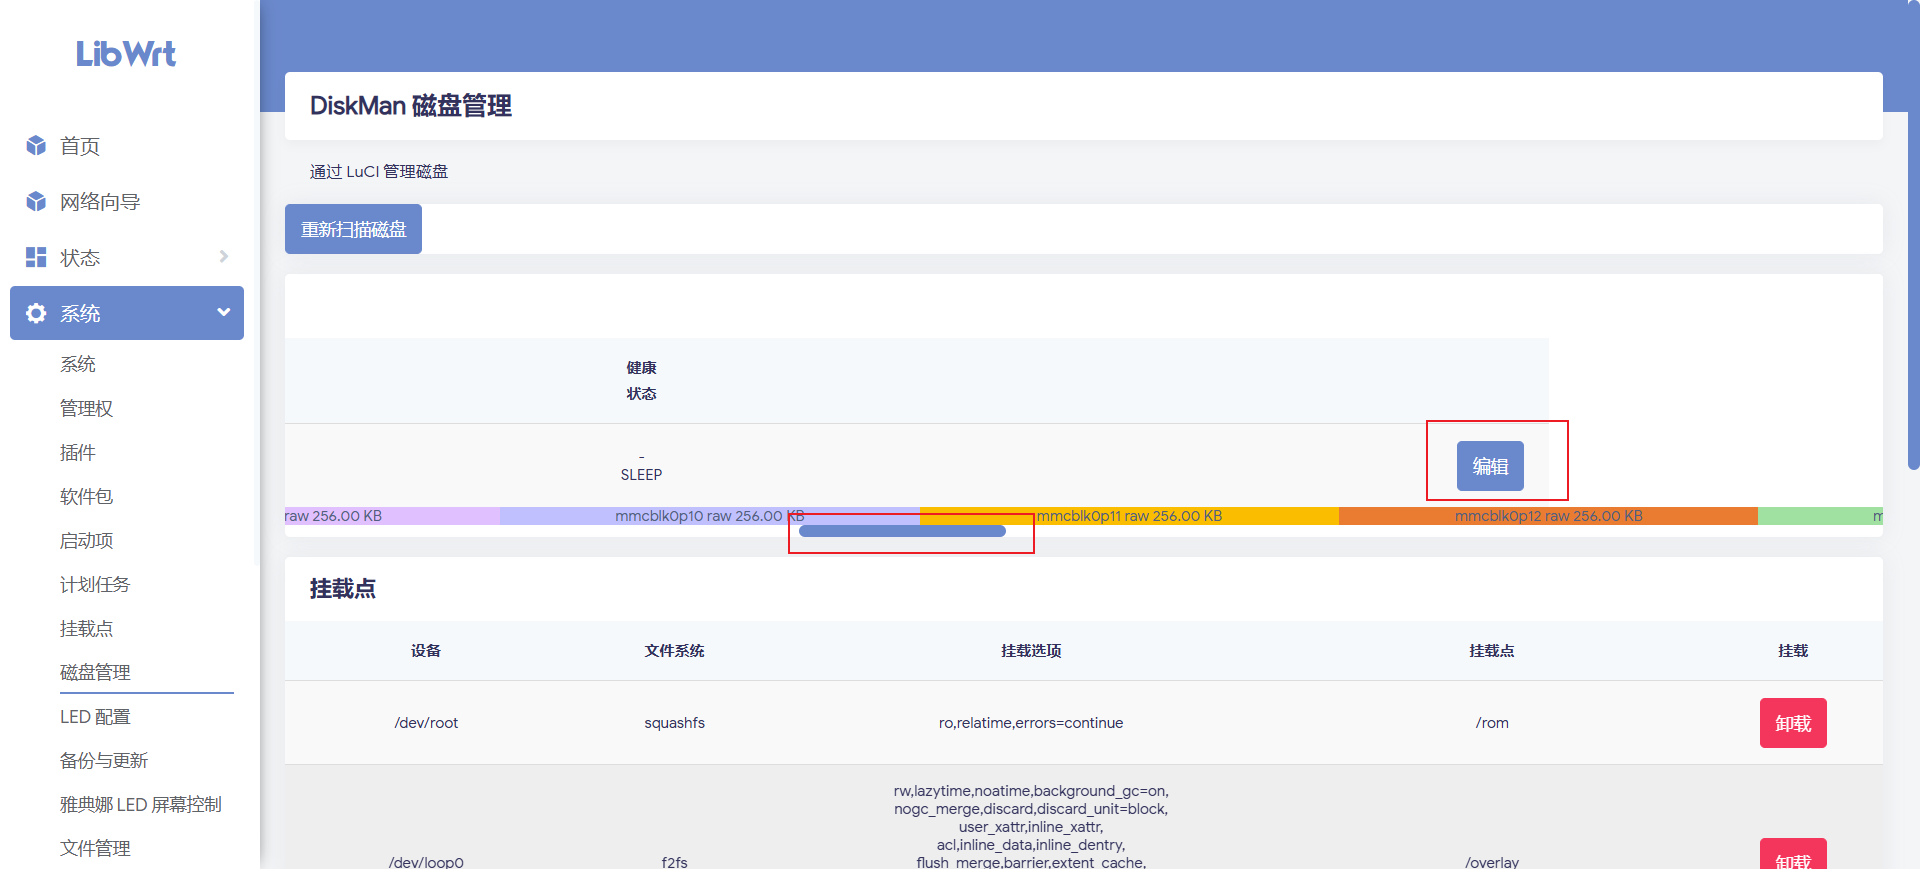Screen dimensions: 1920x869
Task: Select the mmcblk0p12 raw partition segment
Action: 1548,516
